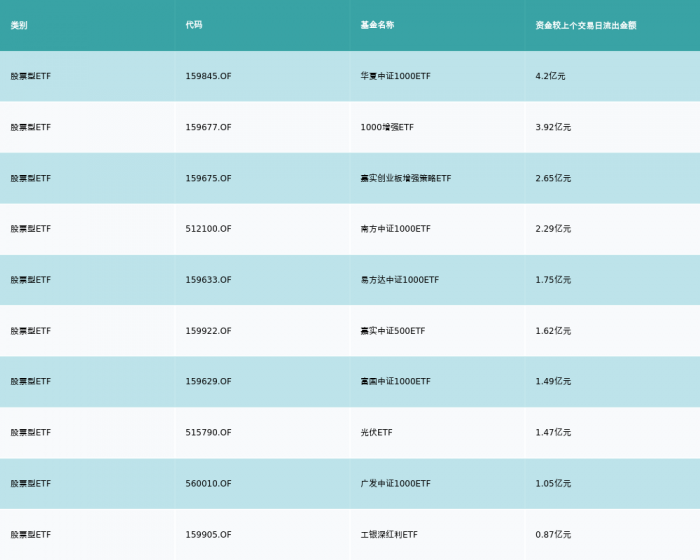The image size is (700, 560).
Task: Click the 1.47亿元 outflow value
Action: click(x=553, y=432)
